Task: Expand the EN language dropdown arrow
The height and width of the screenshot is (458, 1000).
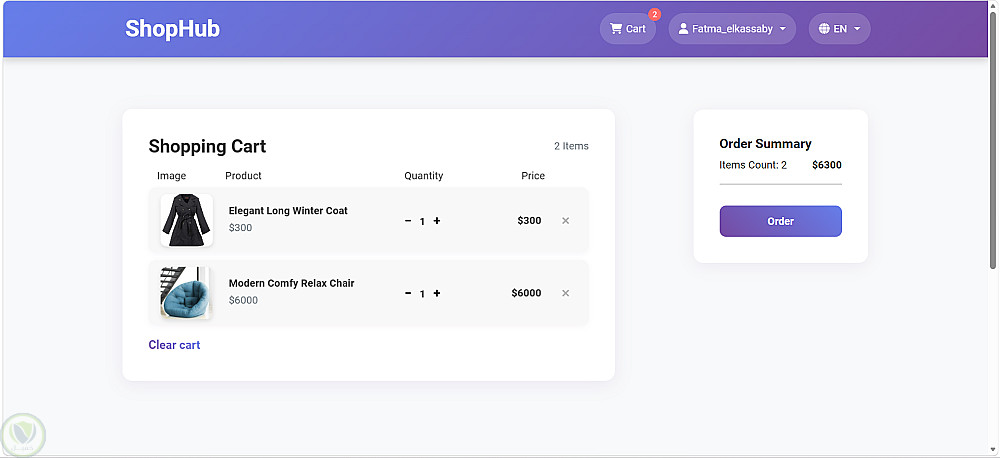Action: (857, 29)
